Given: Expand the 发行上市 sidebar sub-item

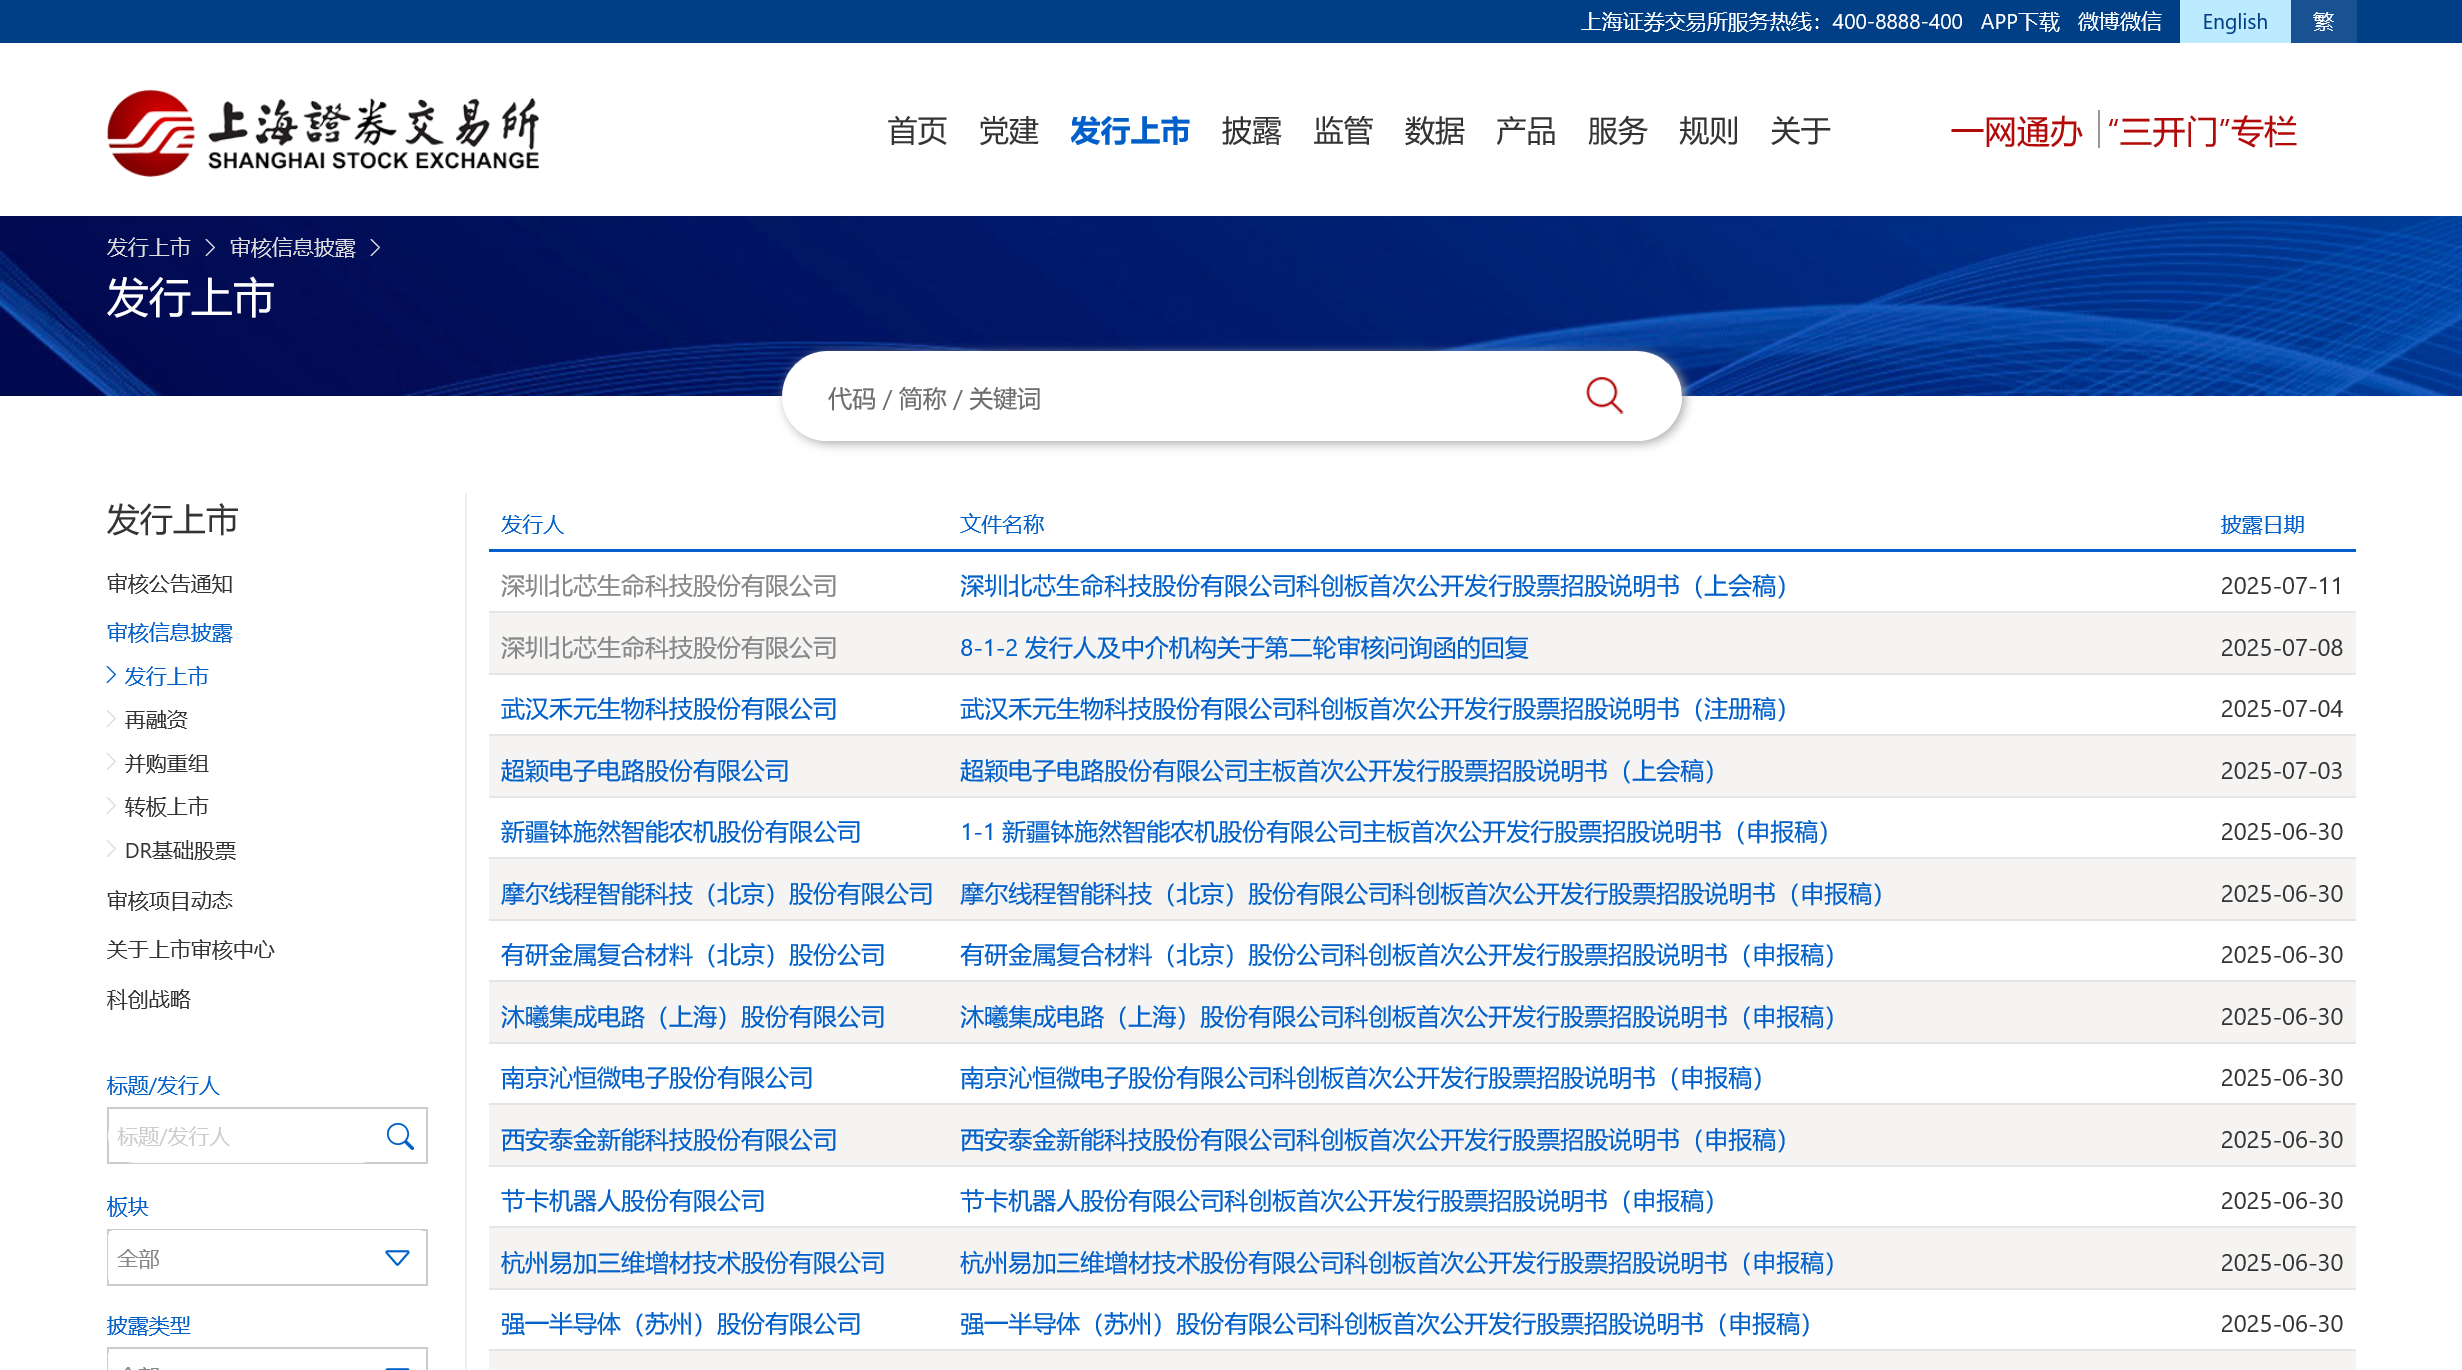Looking at the screenshot, I should click(166, 676).
